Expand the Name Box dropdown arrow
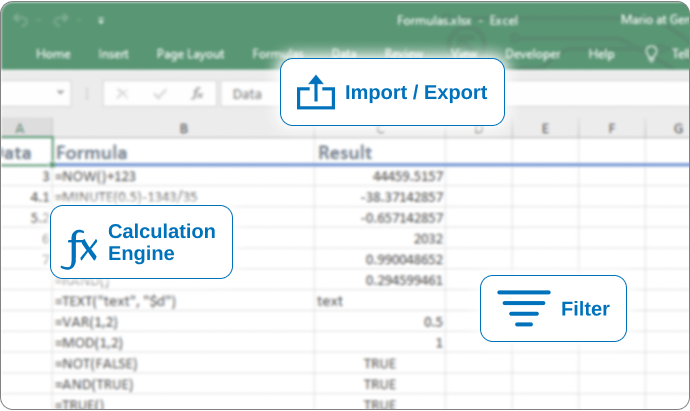Viewport: 690px width, 411px height. coord(60,92)
